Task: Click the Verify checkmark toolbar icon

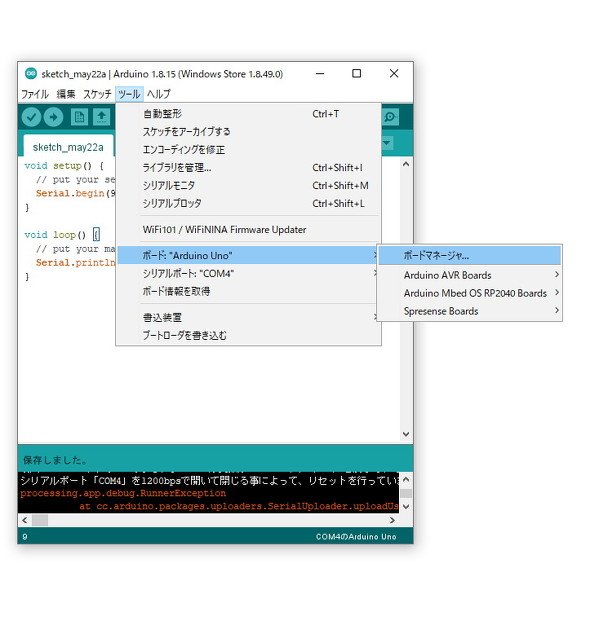Action: click(x=31, y=117)
